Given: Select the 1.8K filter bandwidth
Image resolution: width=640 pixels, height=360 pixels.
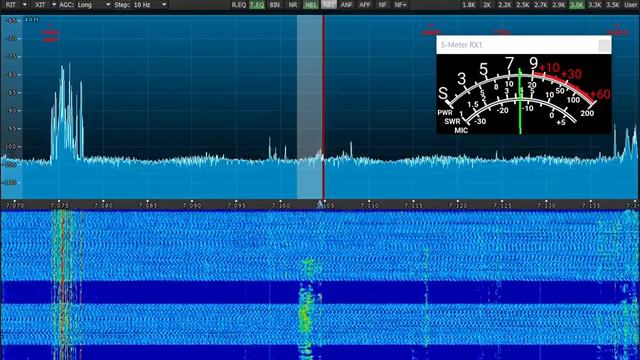Looking at the screenshot, I should pyautogui.click(x=469, y=5).
